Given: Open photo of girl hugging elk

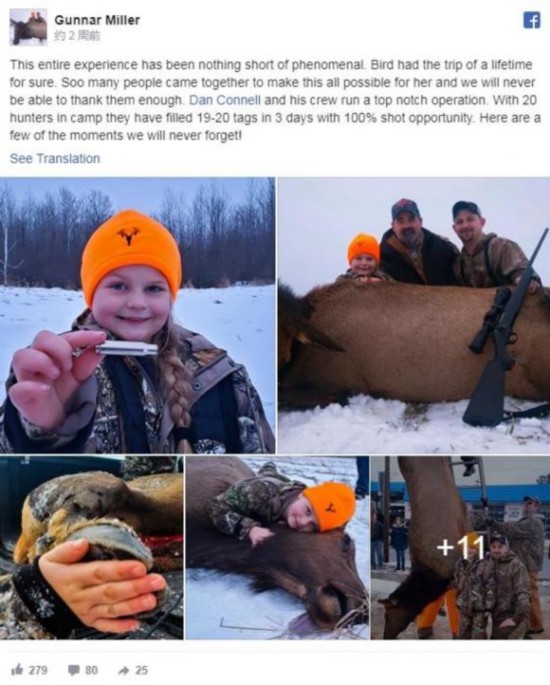Looking at the screenshot, I should pos(277,547).
